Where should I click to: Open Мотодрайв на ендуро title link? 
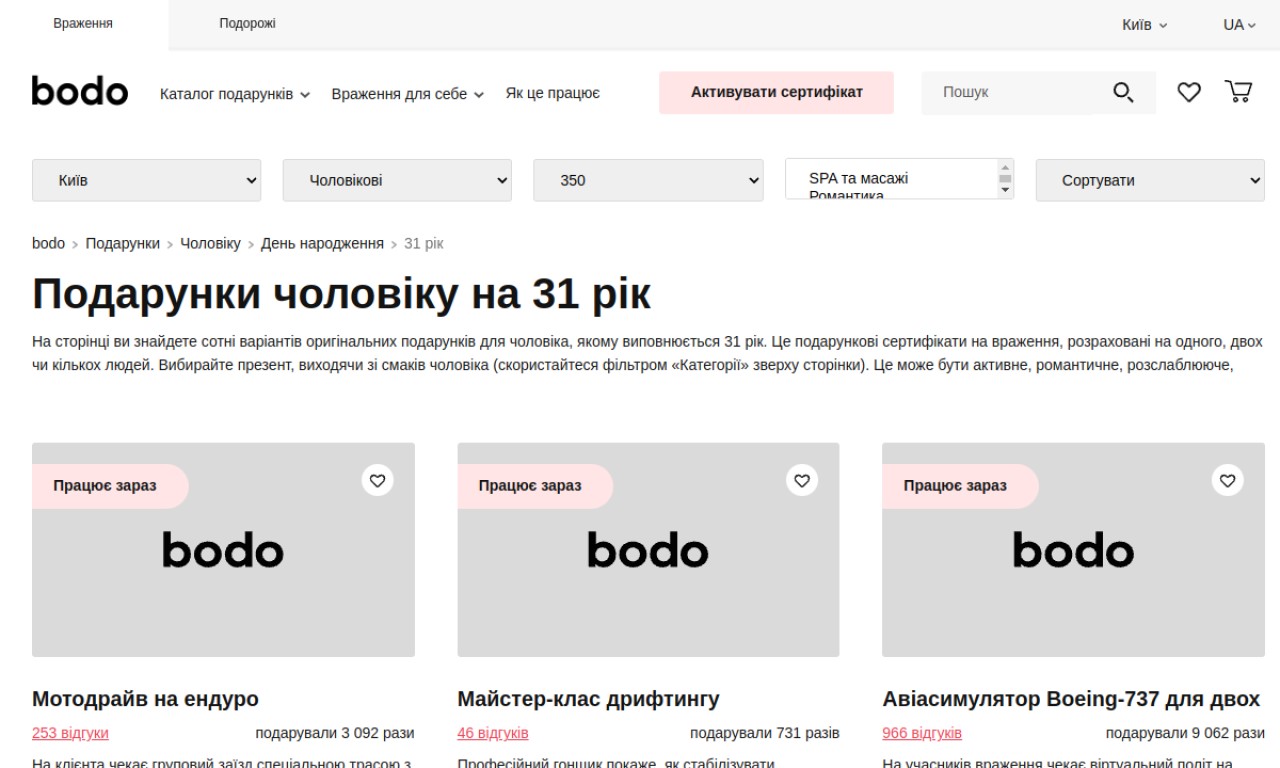coord(145,698)
